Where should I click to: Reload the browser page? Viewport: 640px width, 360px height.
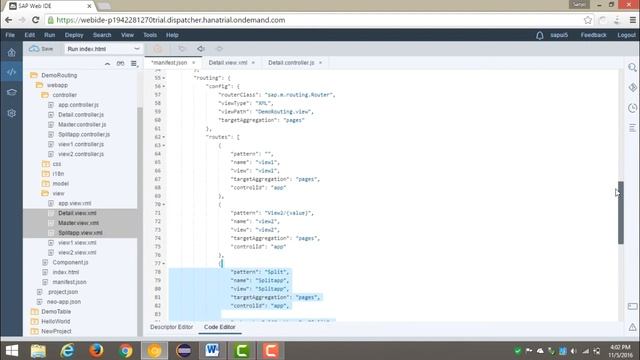36,20
